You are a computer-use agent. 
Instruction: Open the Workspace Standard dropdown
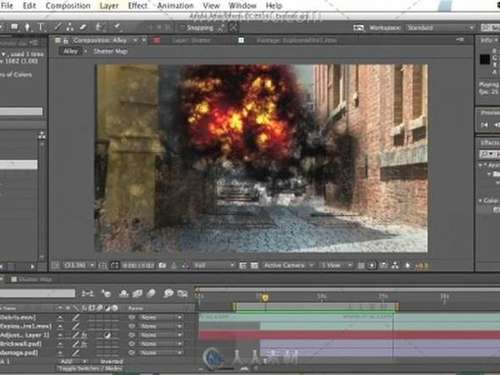coord(440,28)
